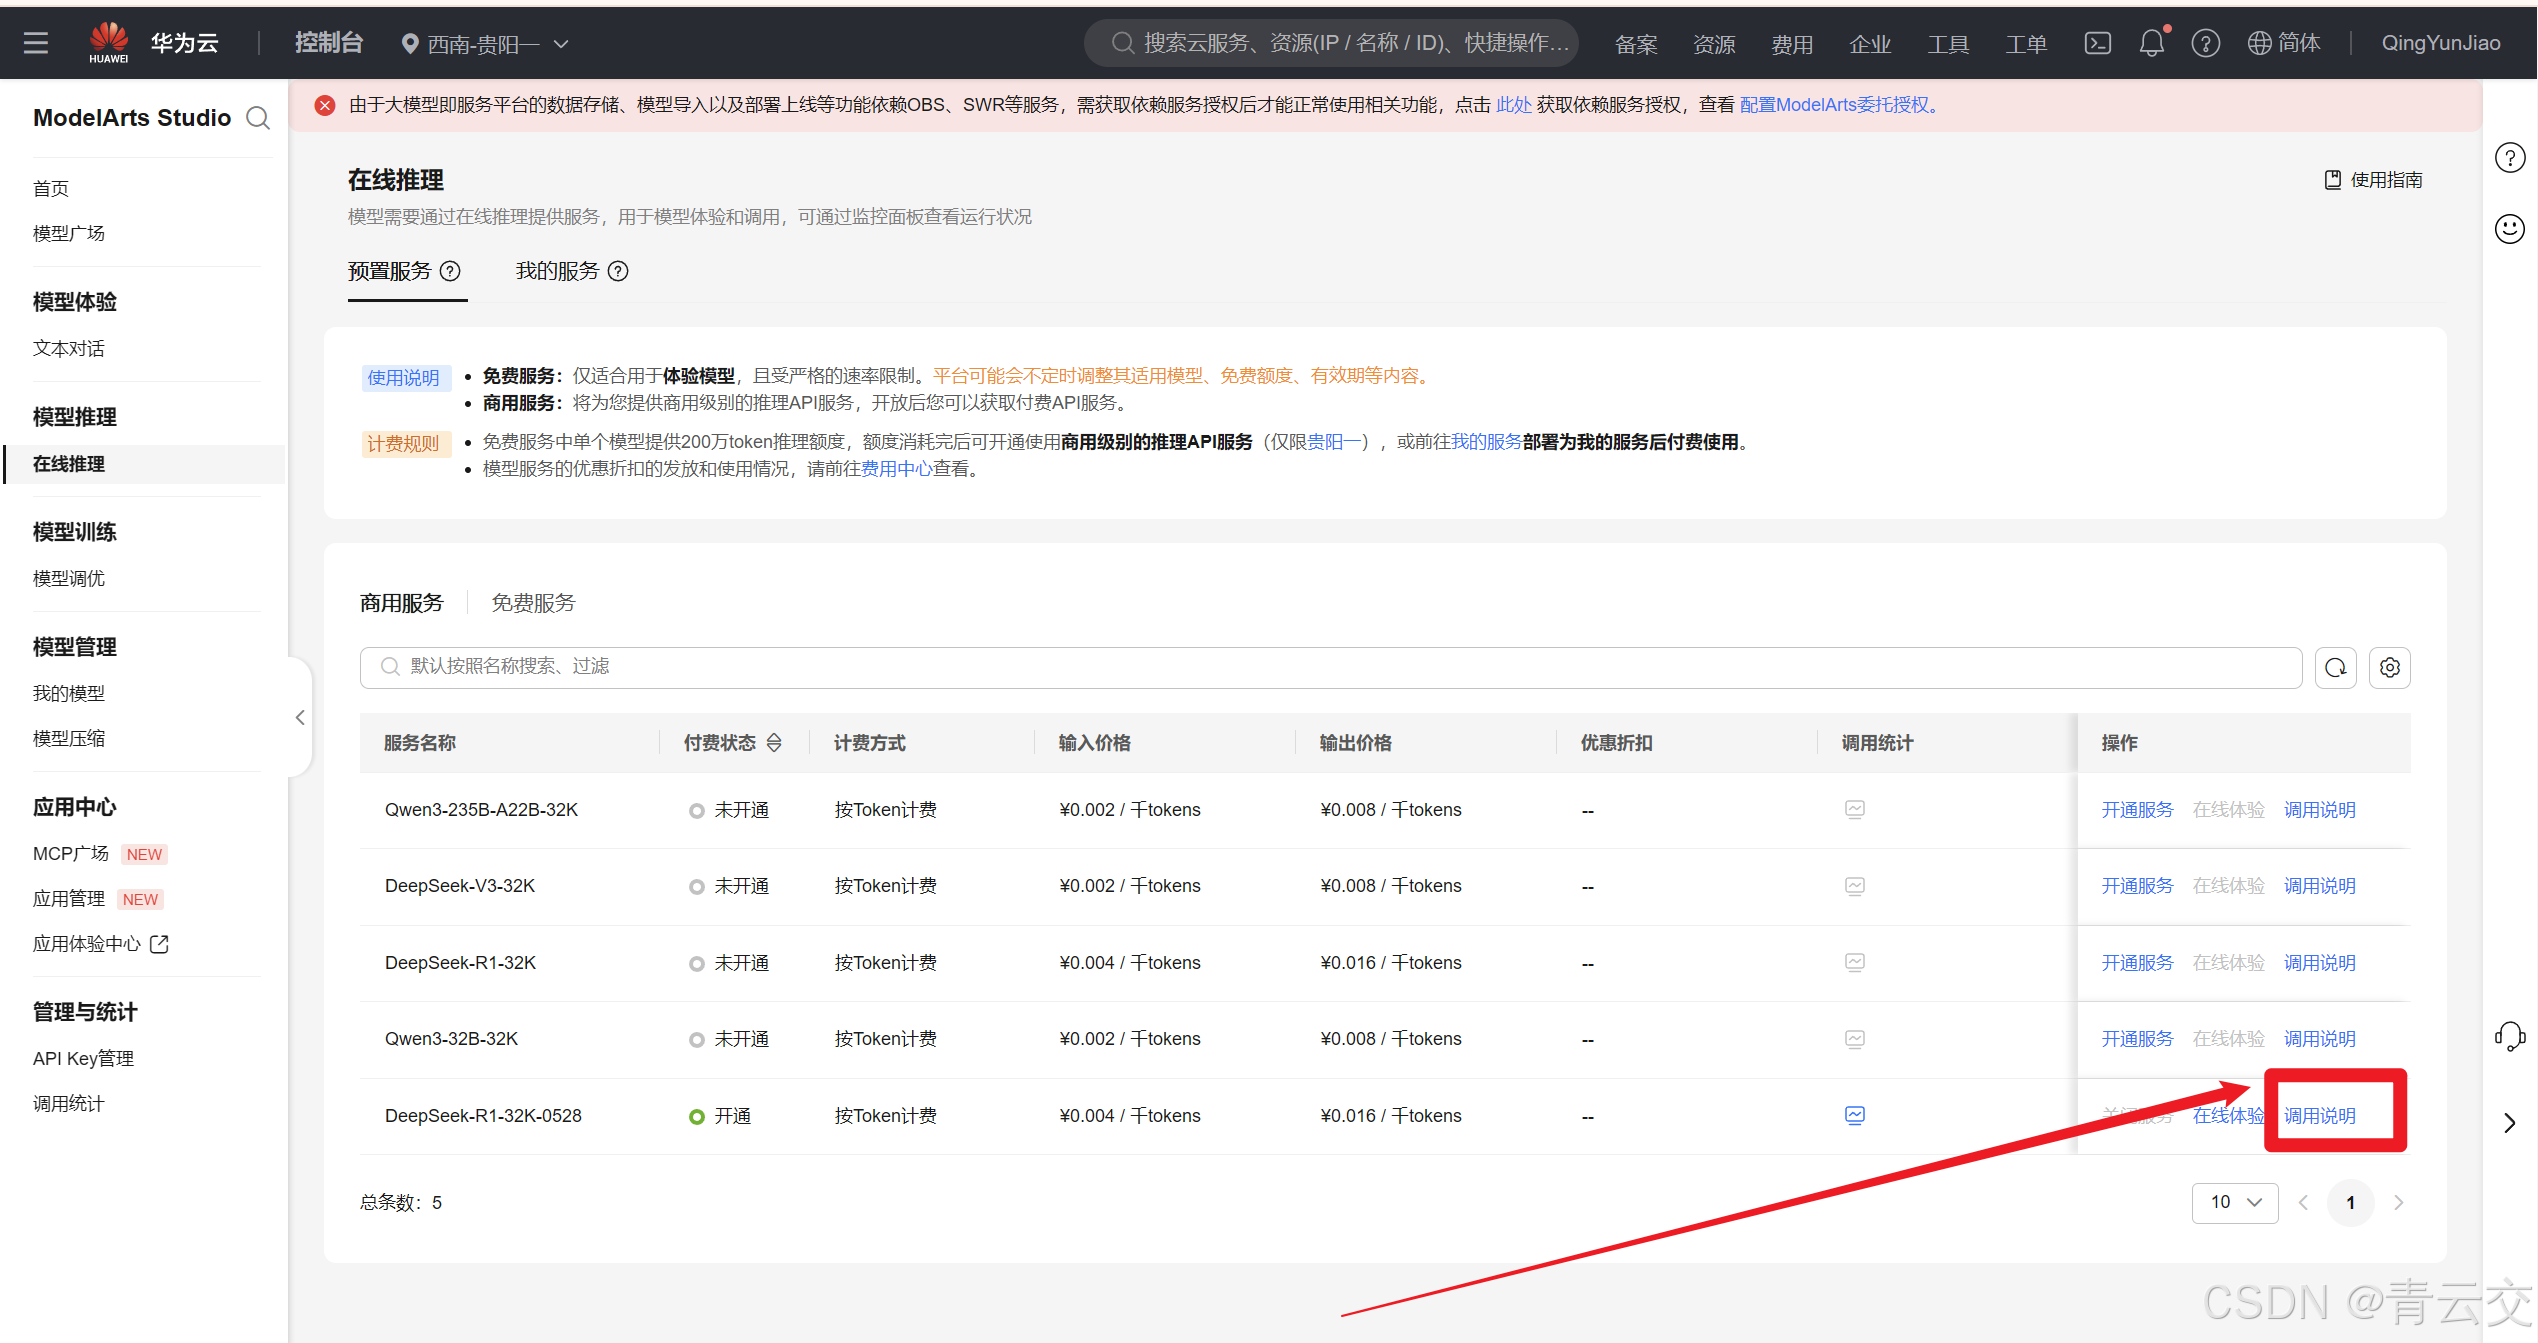Open 调用统计 in sidebar
Image resolution: width=2538 pixels, height=1343 pixels.
tap(69, 1104)
